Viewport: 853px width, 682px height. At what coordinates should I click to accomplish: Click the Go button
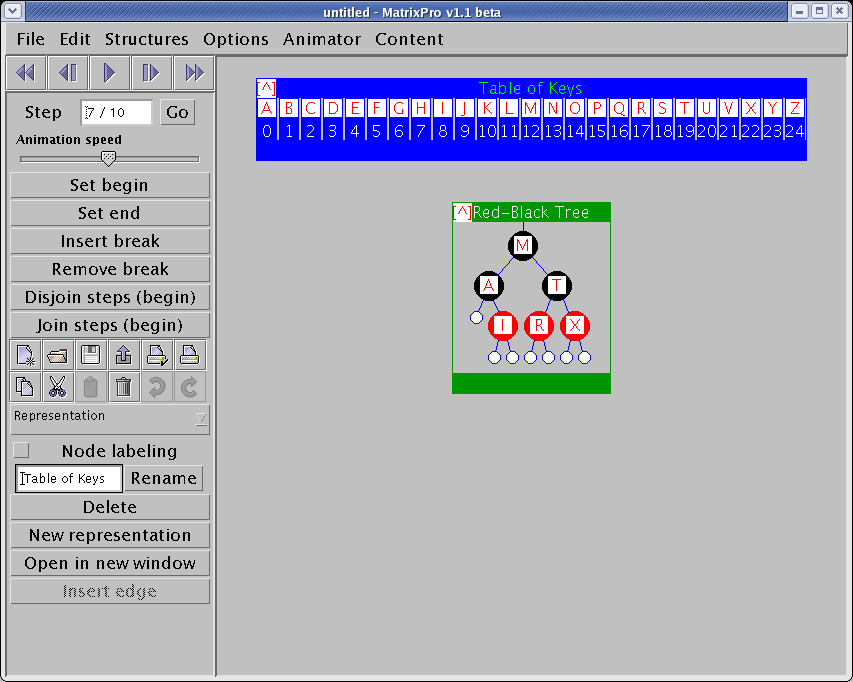click(x=177, y=113)
